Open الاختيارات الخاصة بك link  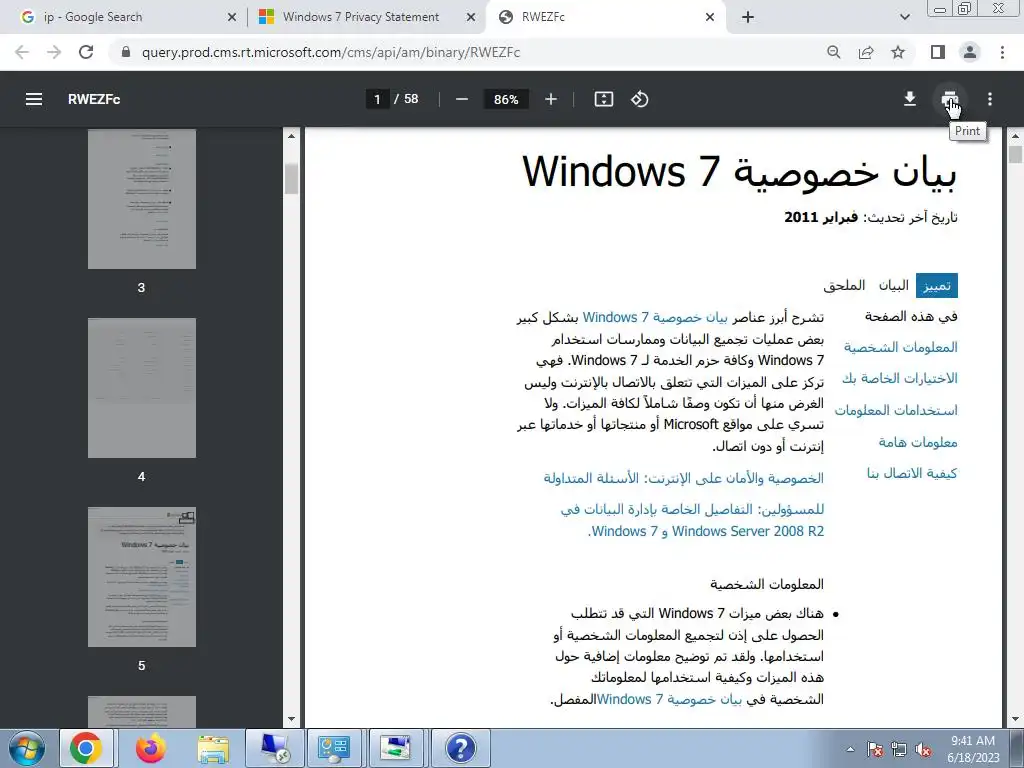[899, 378]
